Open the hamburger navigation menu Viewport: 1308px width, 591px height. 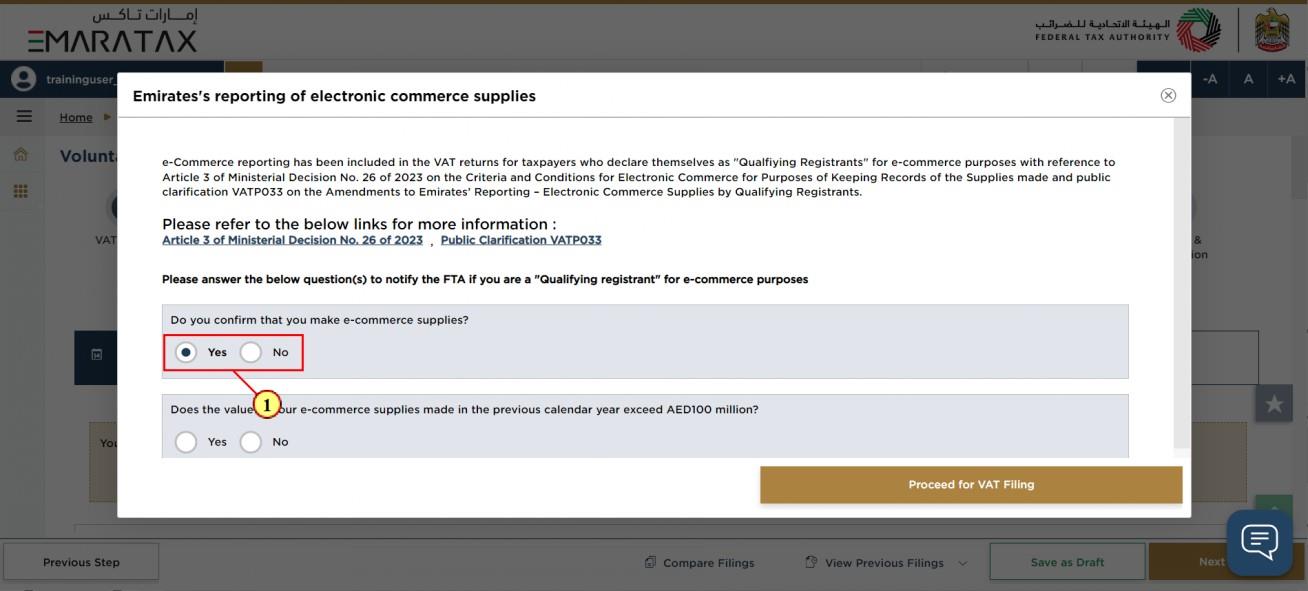point(24,117)
